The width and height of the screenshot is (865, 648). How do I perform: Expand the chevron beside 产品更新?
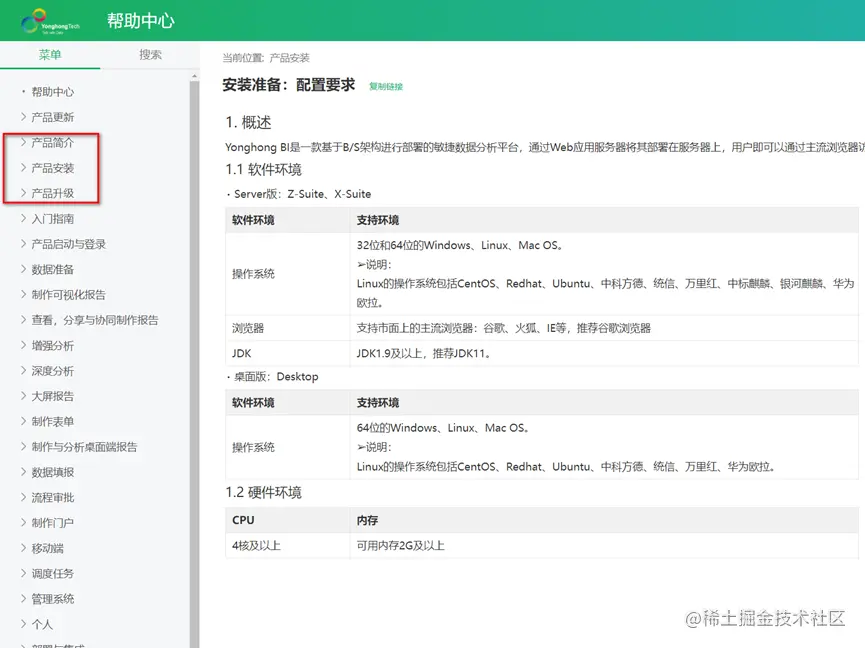point(23,116)
